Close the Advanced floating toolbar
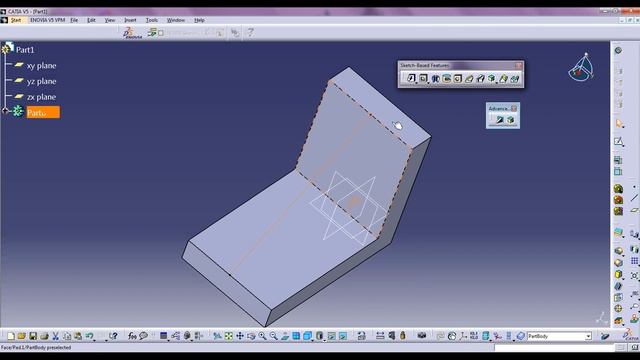Viewport: 640px width, 360px height. [x=514, y=108]
